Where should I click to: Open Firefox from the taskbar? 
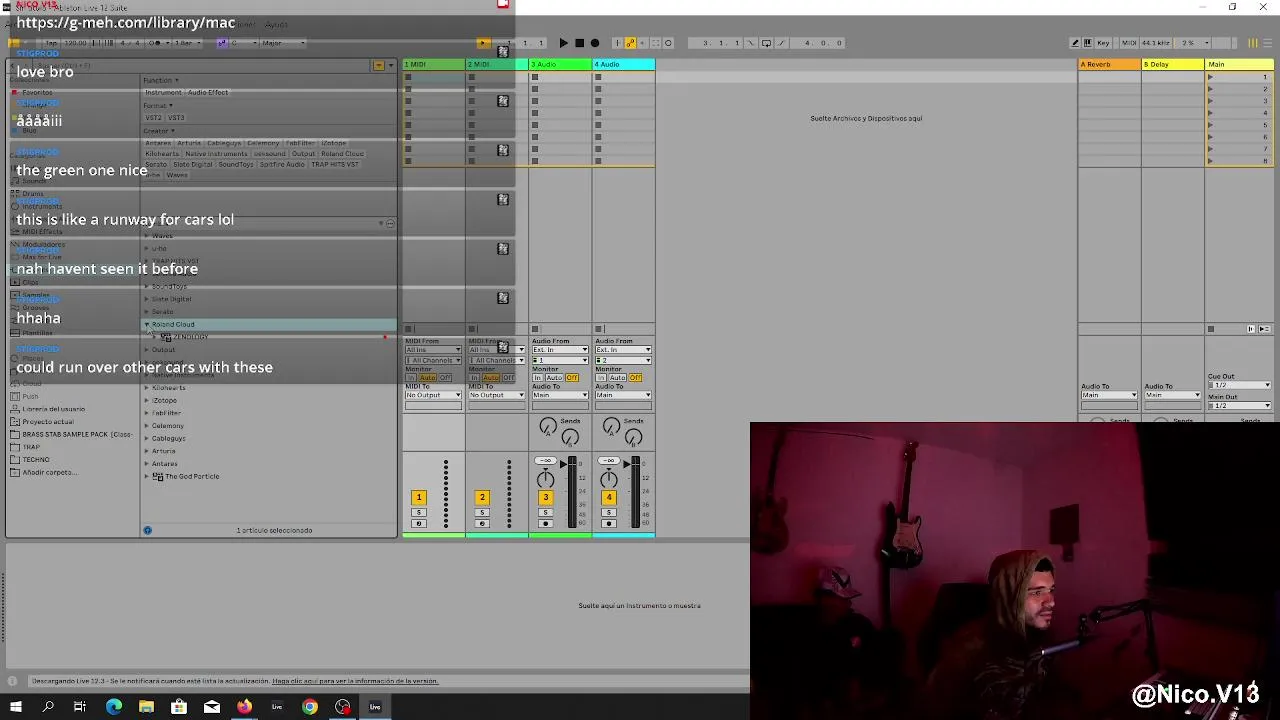244,707
